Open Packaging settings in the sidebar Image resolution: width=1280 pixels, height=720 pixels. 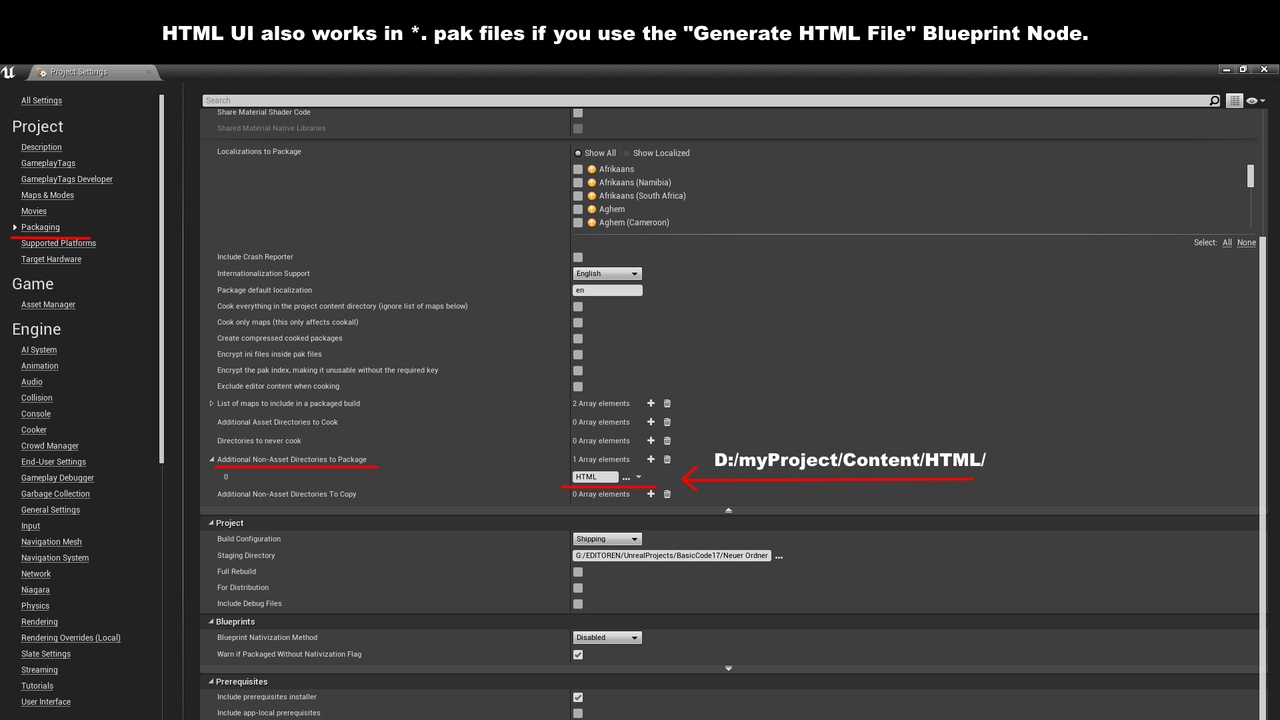(x=40, y=227)
